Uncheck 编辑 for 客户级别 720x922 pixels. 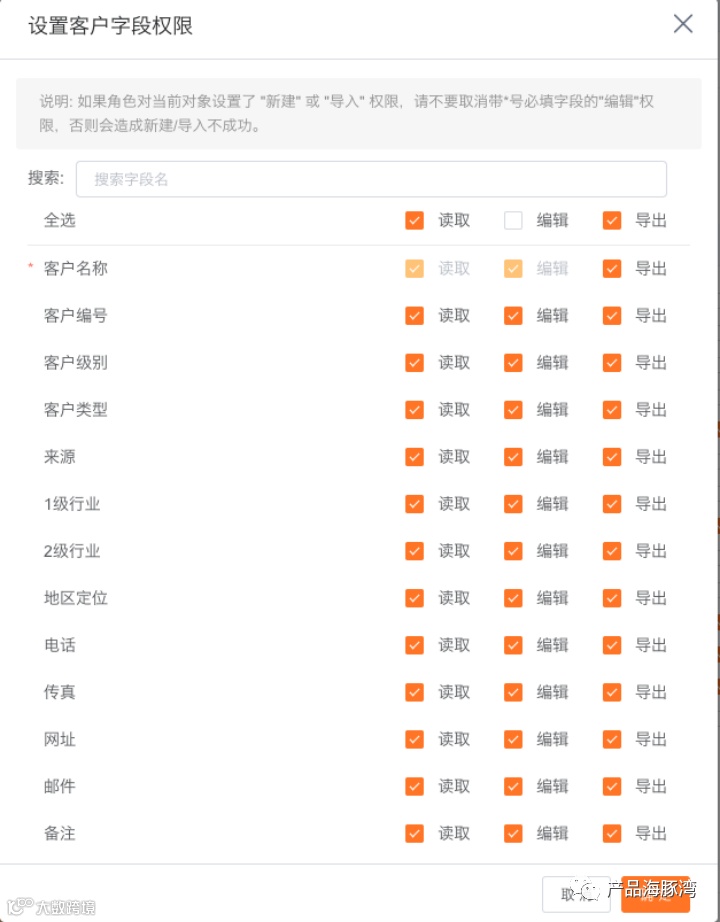click(x=513, y=363)
